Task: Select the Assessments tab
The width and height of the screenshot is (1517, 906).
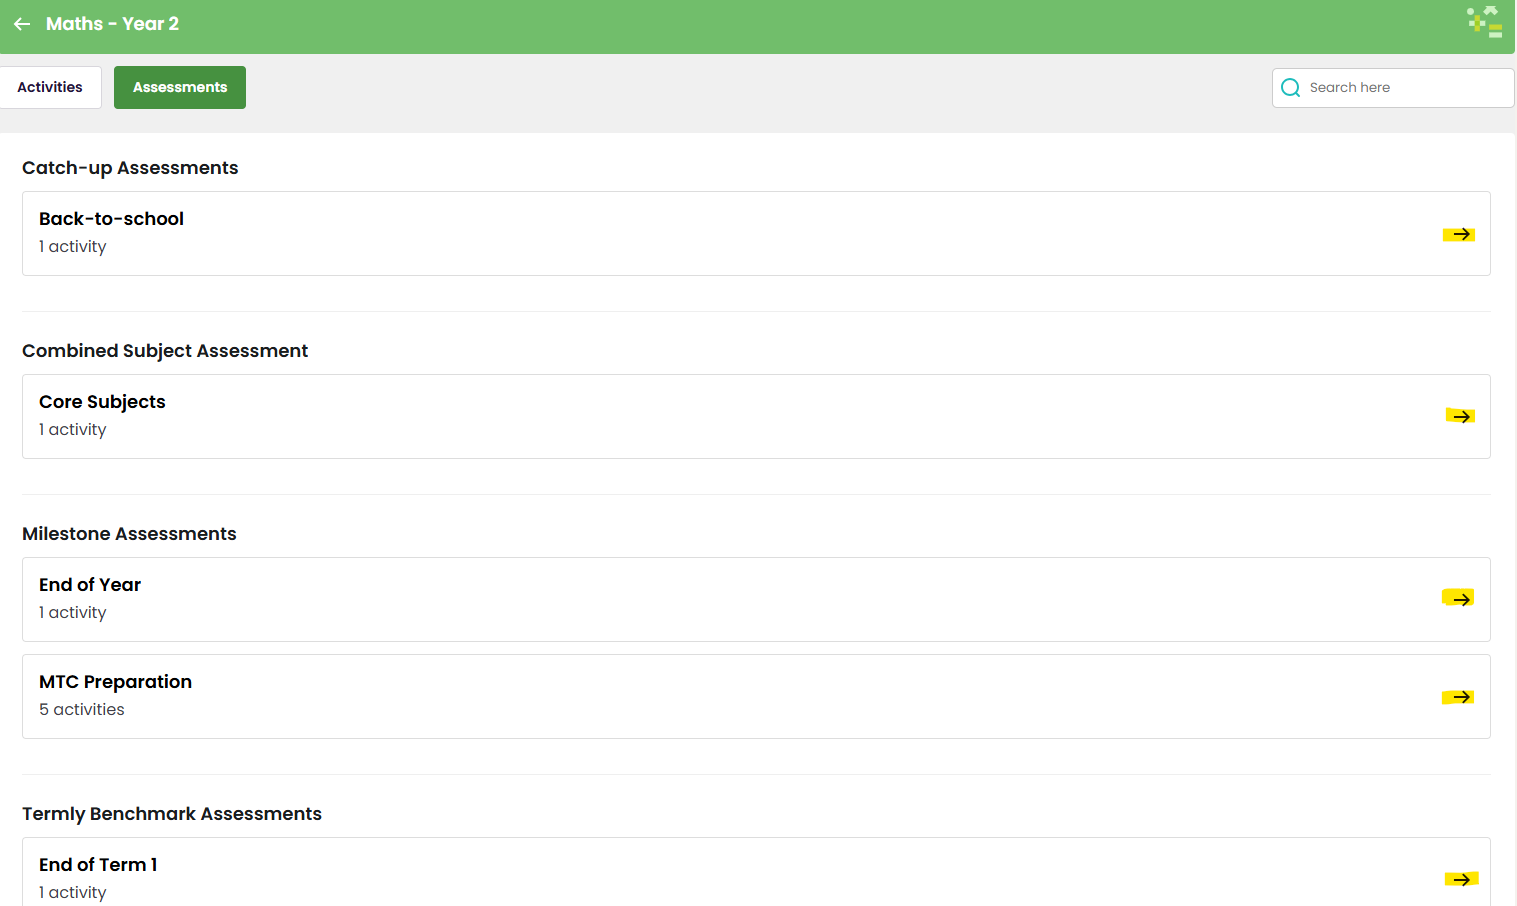Action: point(180,88)
